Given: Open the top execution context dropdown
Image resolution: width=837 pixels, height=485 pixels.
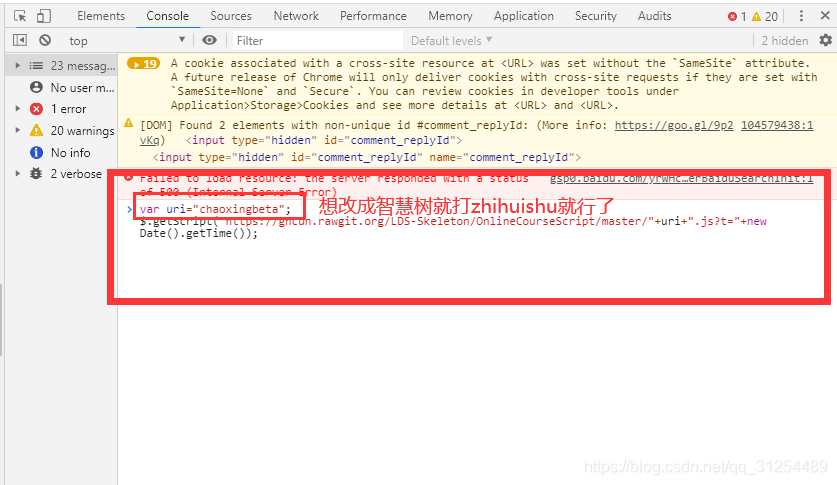Looking at the screenshot, I should pyautogui.click(x=127, y=40).
